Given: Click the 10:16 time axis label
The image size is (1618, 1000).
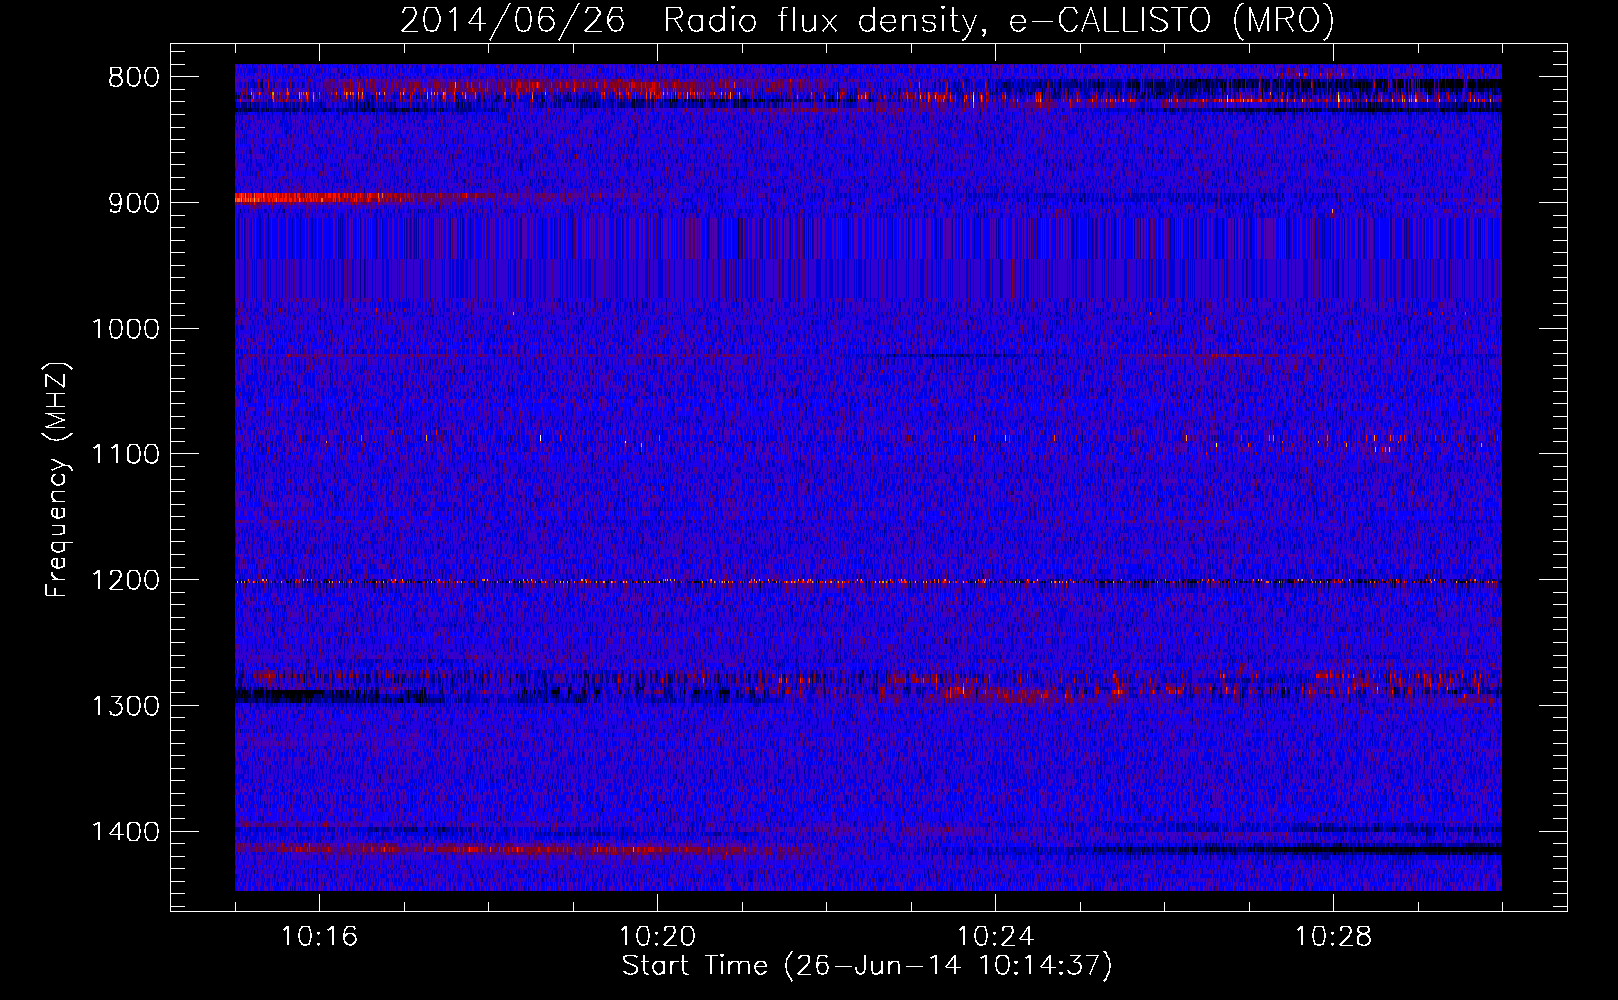Looking at the screenshot, I should (x=319, y=936).
